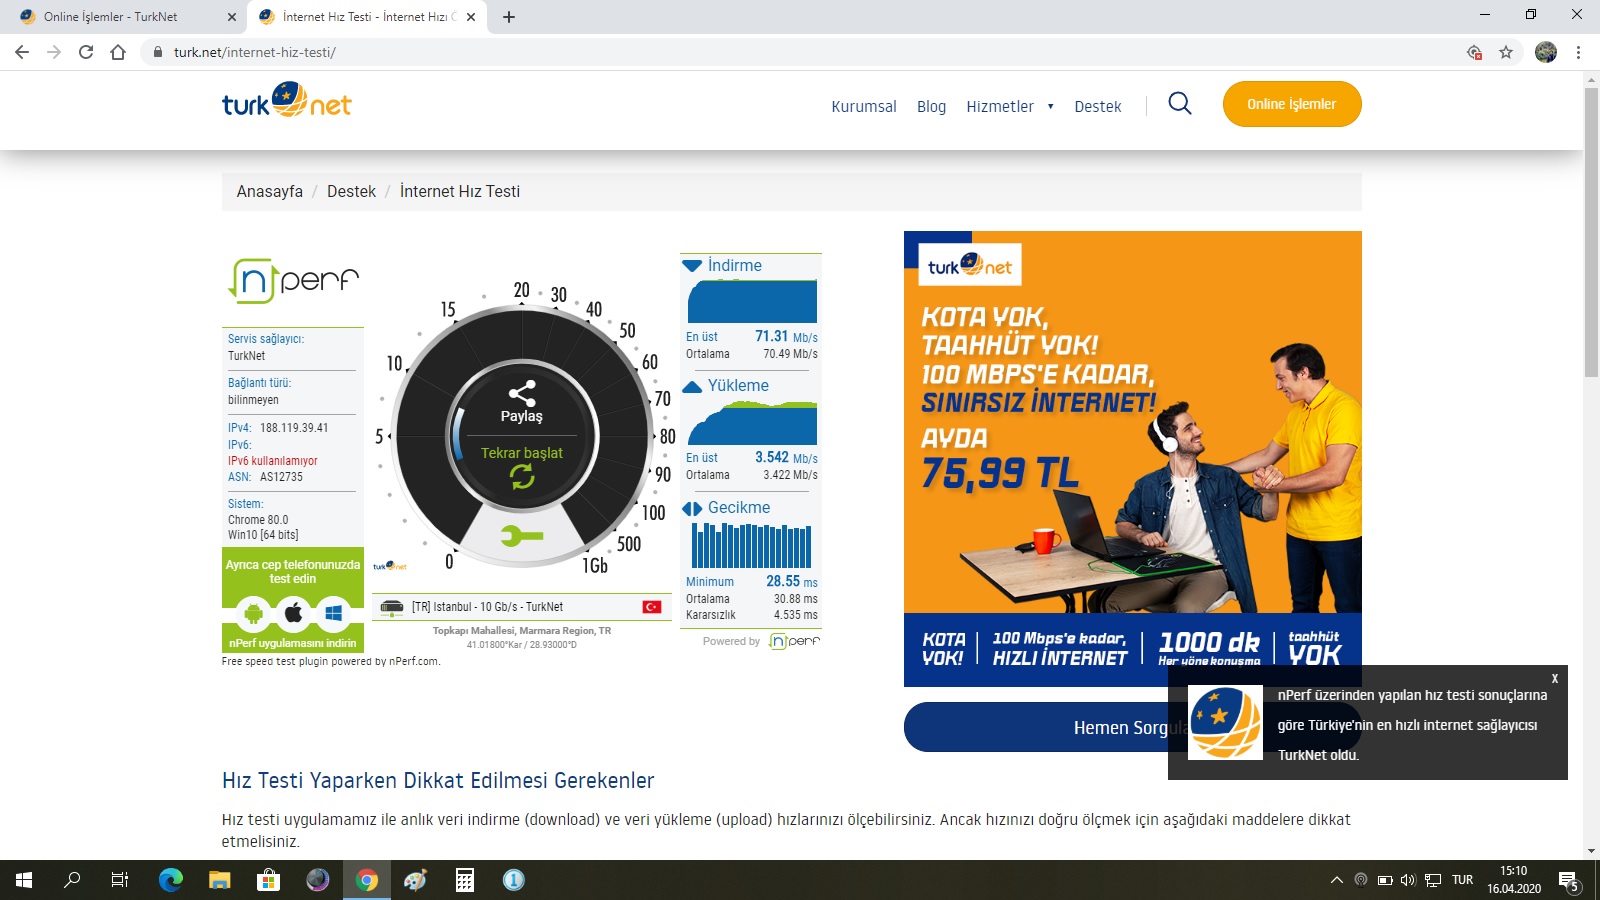The image size is (1600, 900).
Task: Open Chrome menu with three dots
Action: 1578,52
